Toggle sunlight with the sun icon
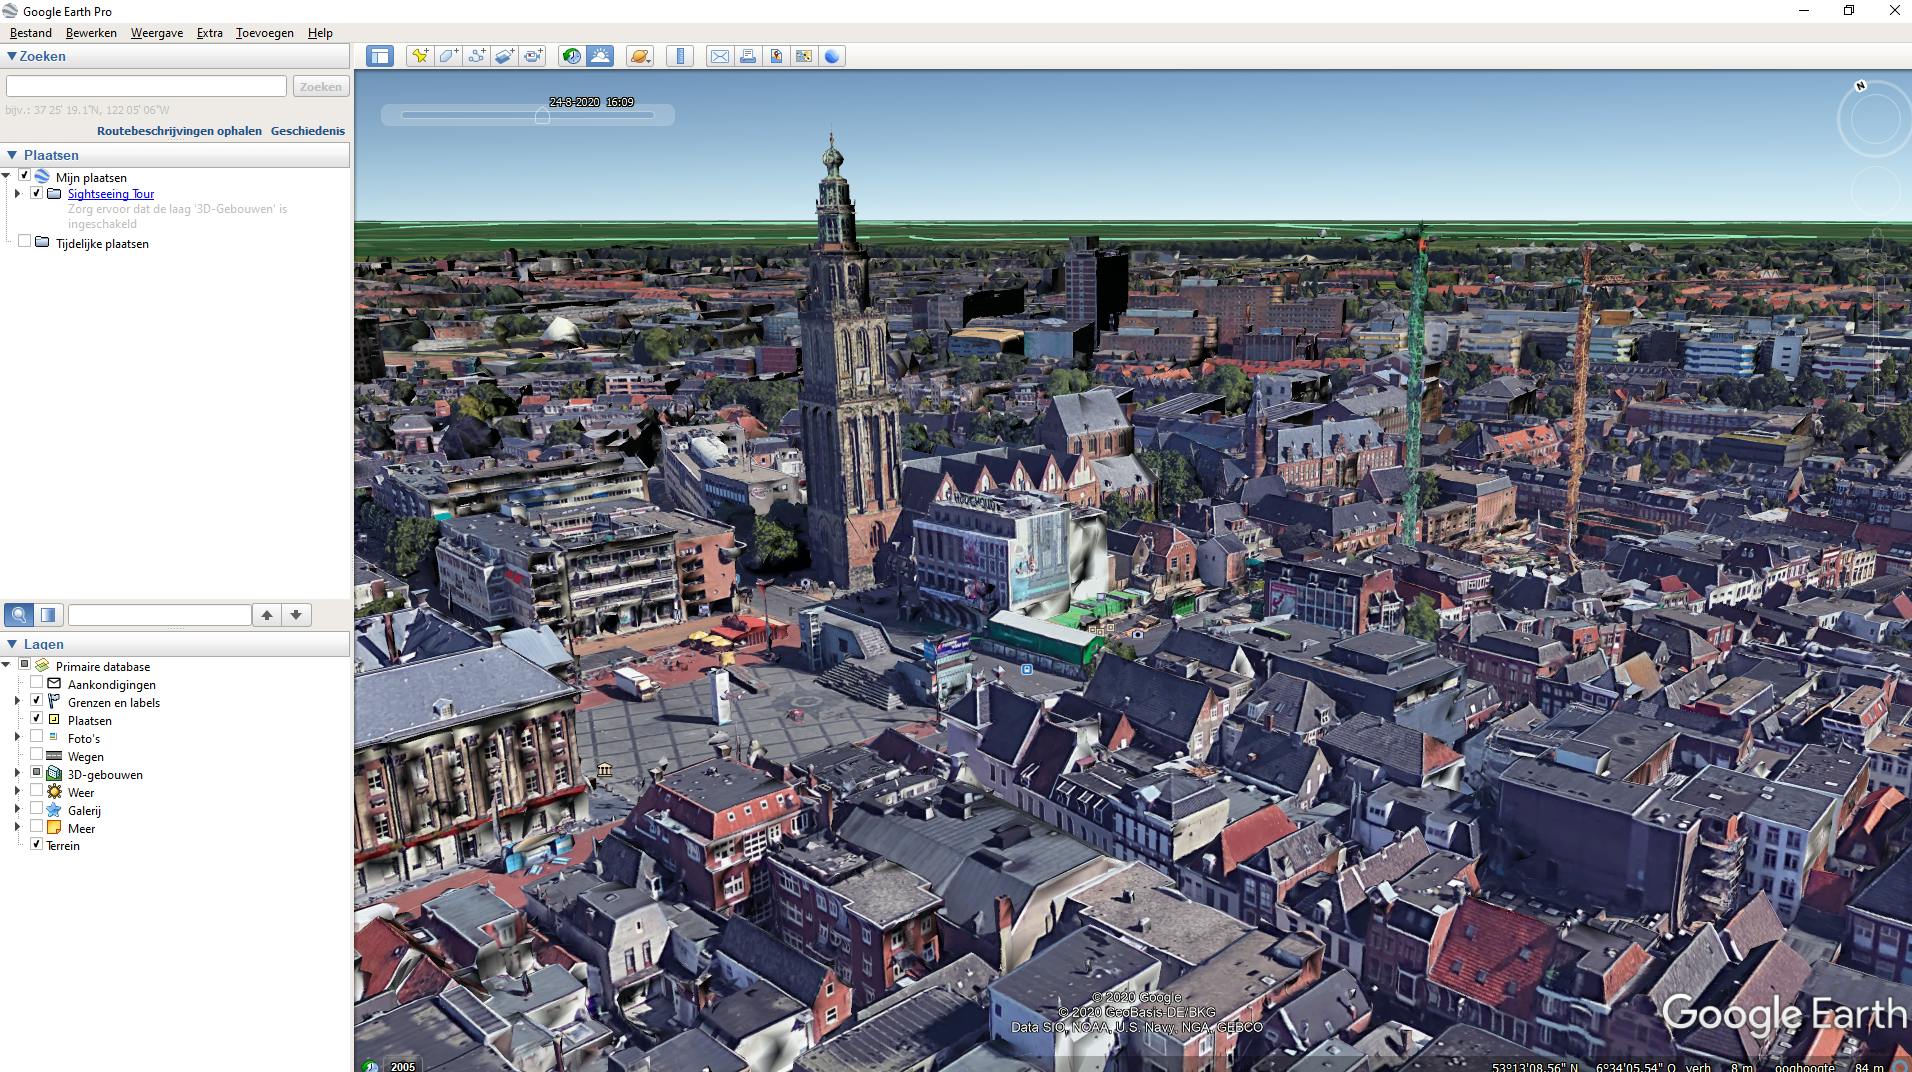 (x=599, y=56)
